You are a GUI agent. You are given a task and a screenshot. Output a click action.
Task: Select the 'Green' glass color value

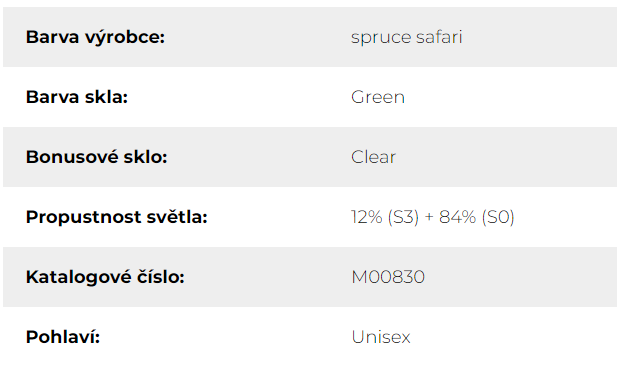point(378,97)
